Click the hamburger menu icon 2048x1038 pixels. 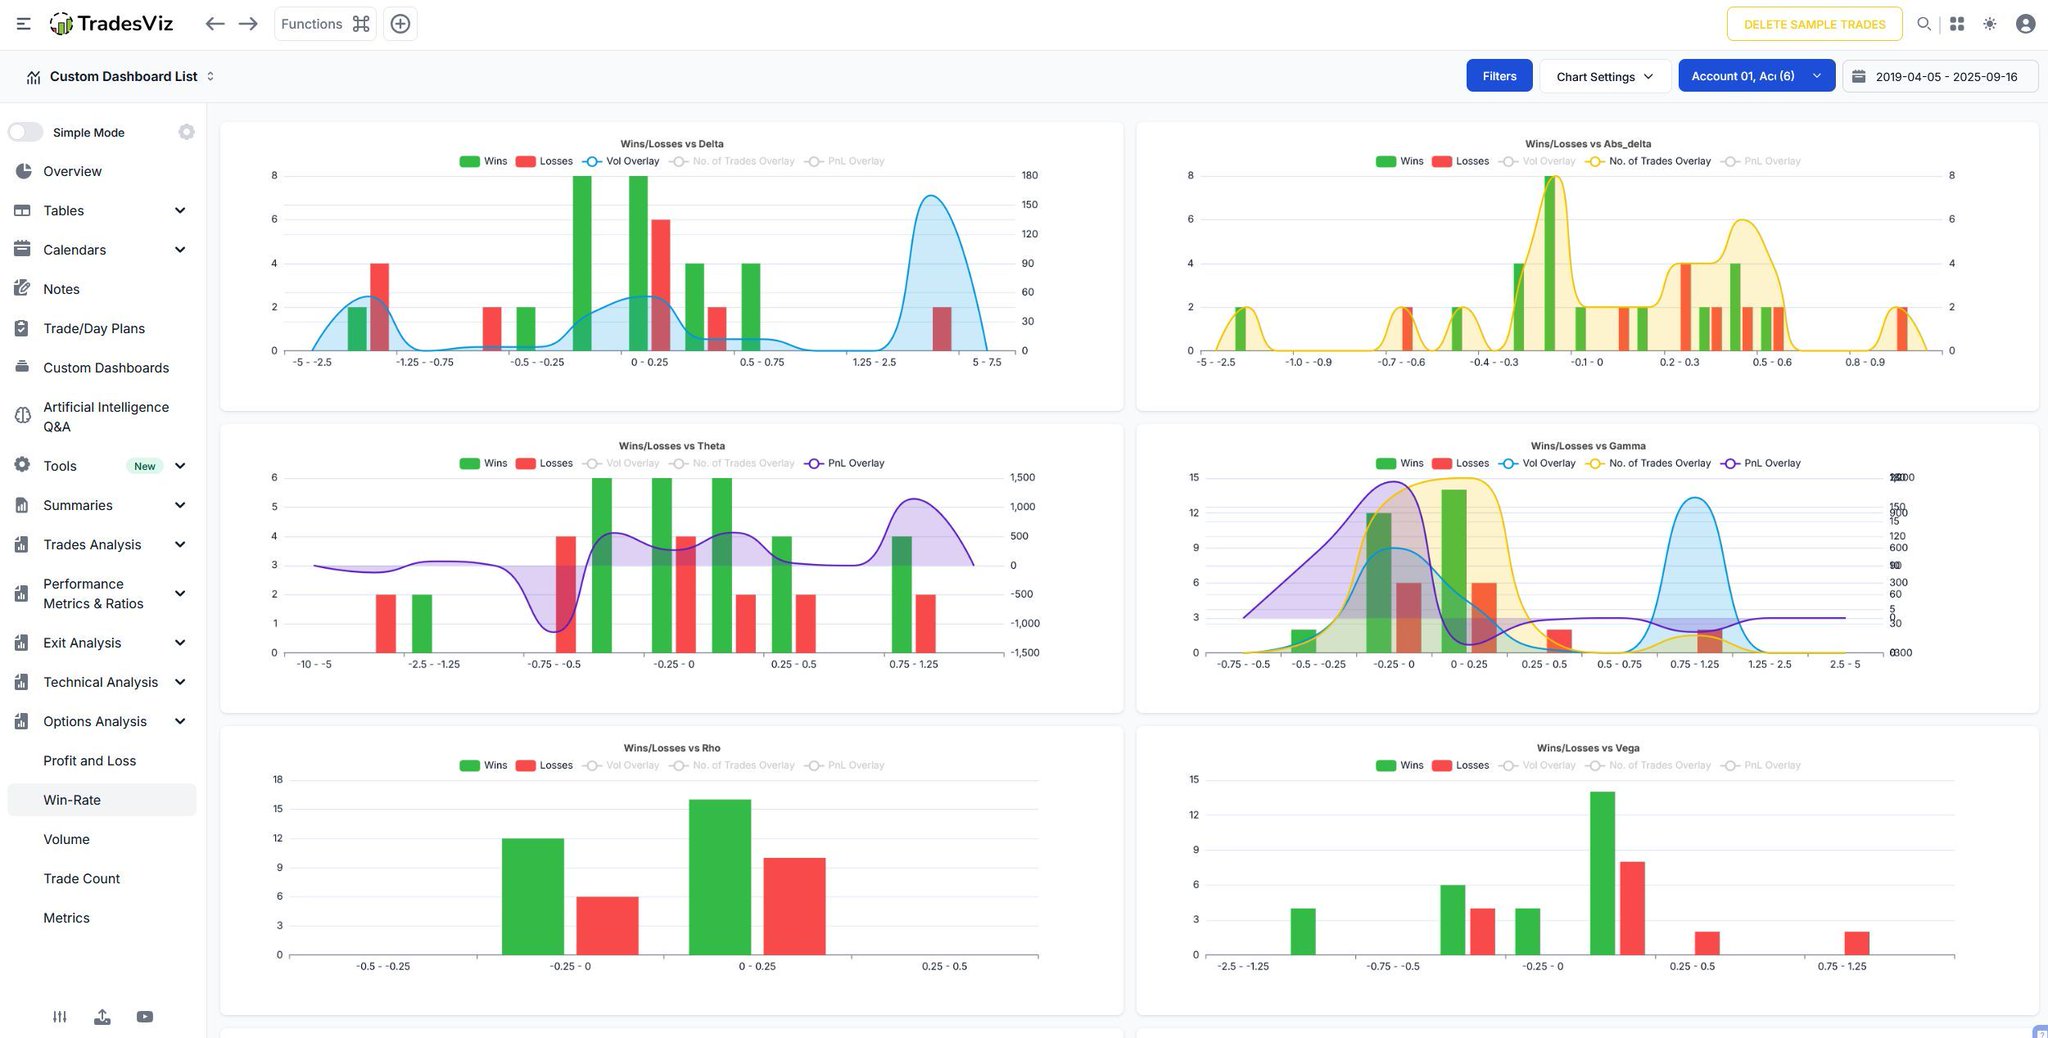(23, 24)
